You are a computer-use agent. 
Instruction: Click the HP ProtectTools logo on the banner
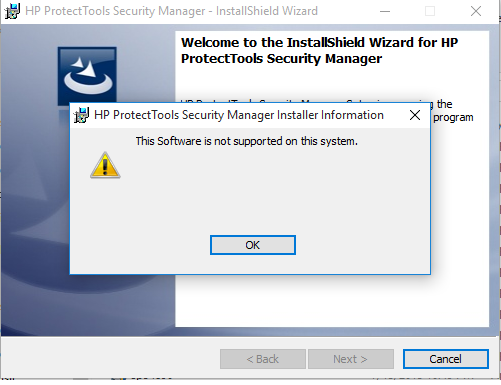coord(87,75)
